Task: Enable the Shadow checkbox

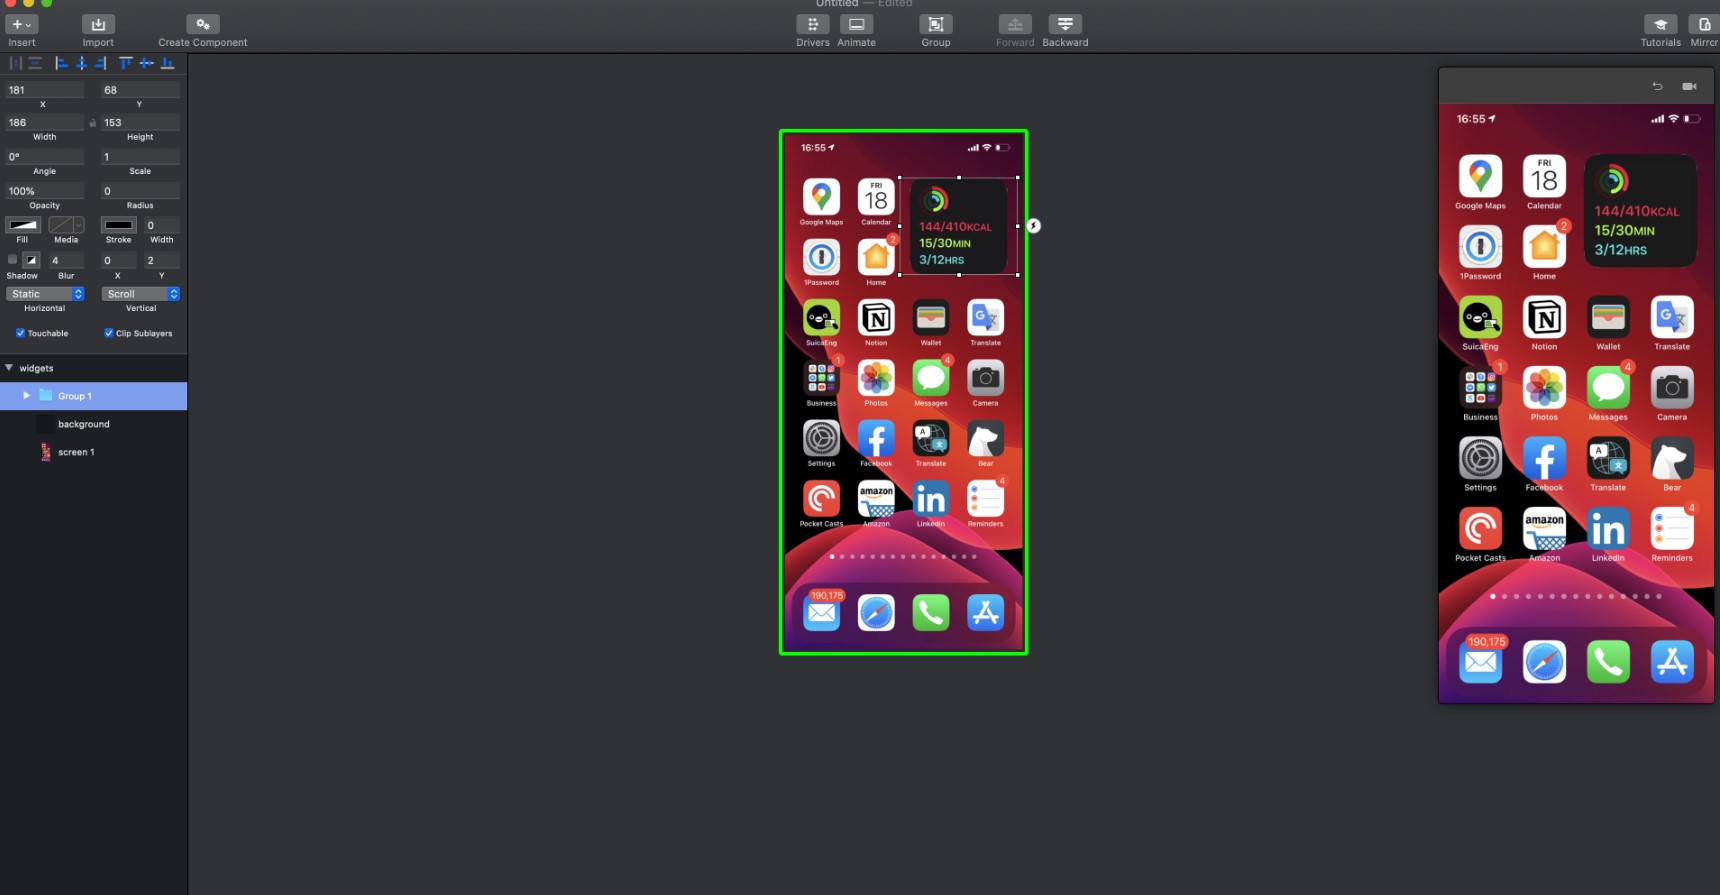Action: click(x=12, y=259)
